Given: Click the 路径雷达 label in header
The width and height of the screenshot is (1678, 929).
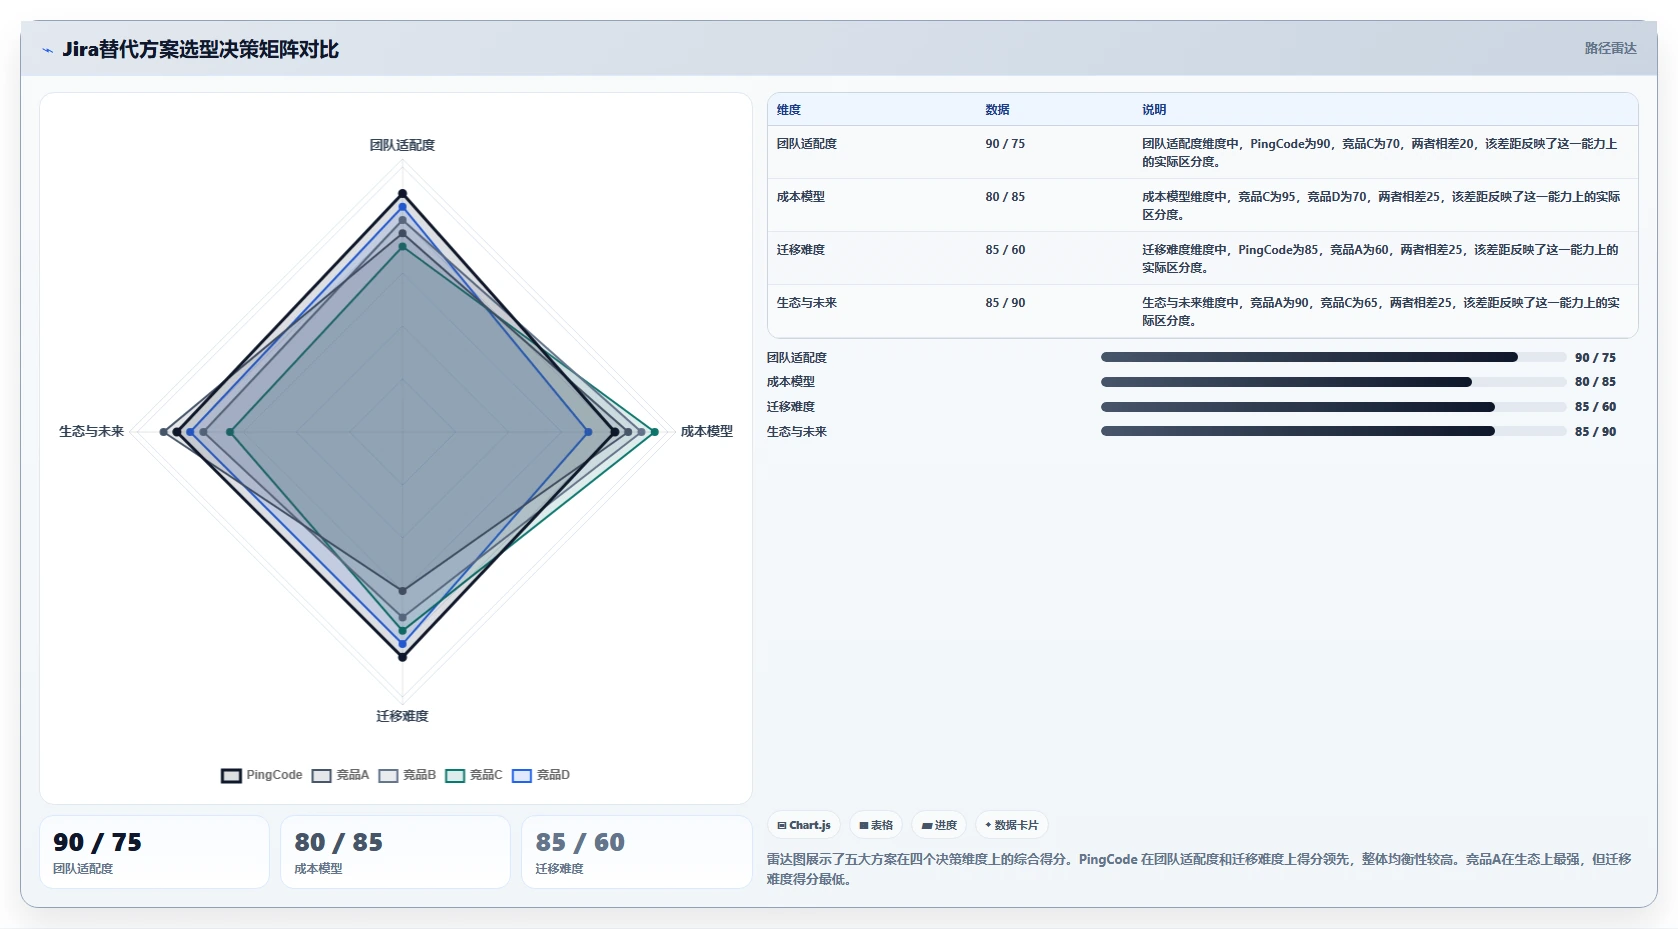Looking at the screenshot, I should [x=1610, y=48].
